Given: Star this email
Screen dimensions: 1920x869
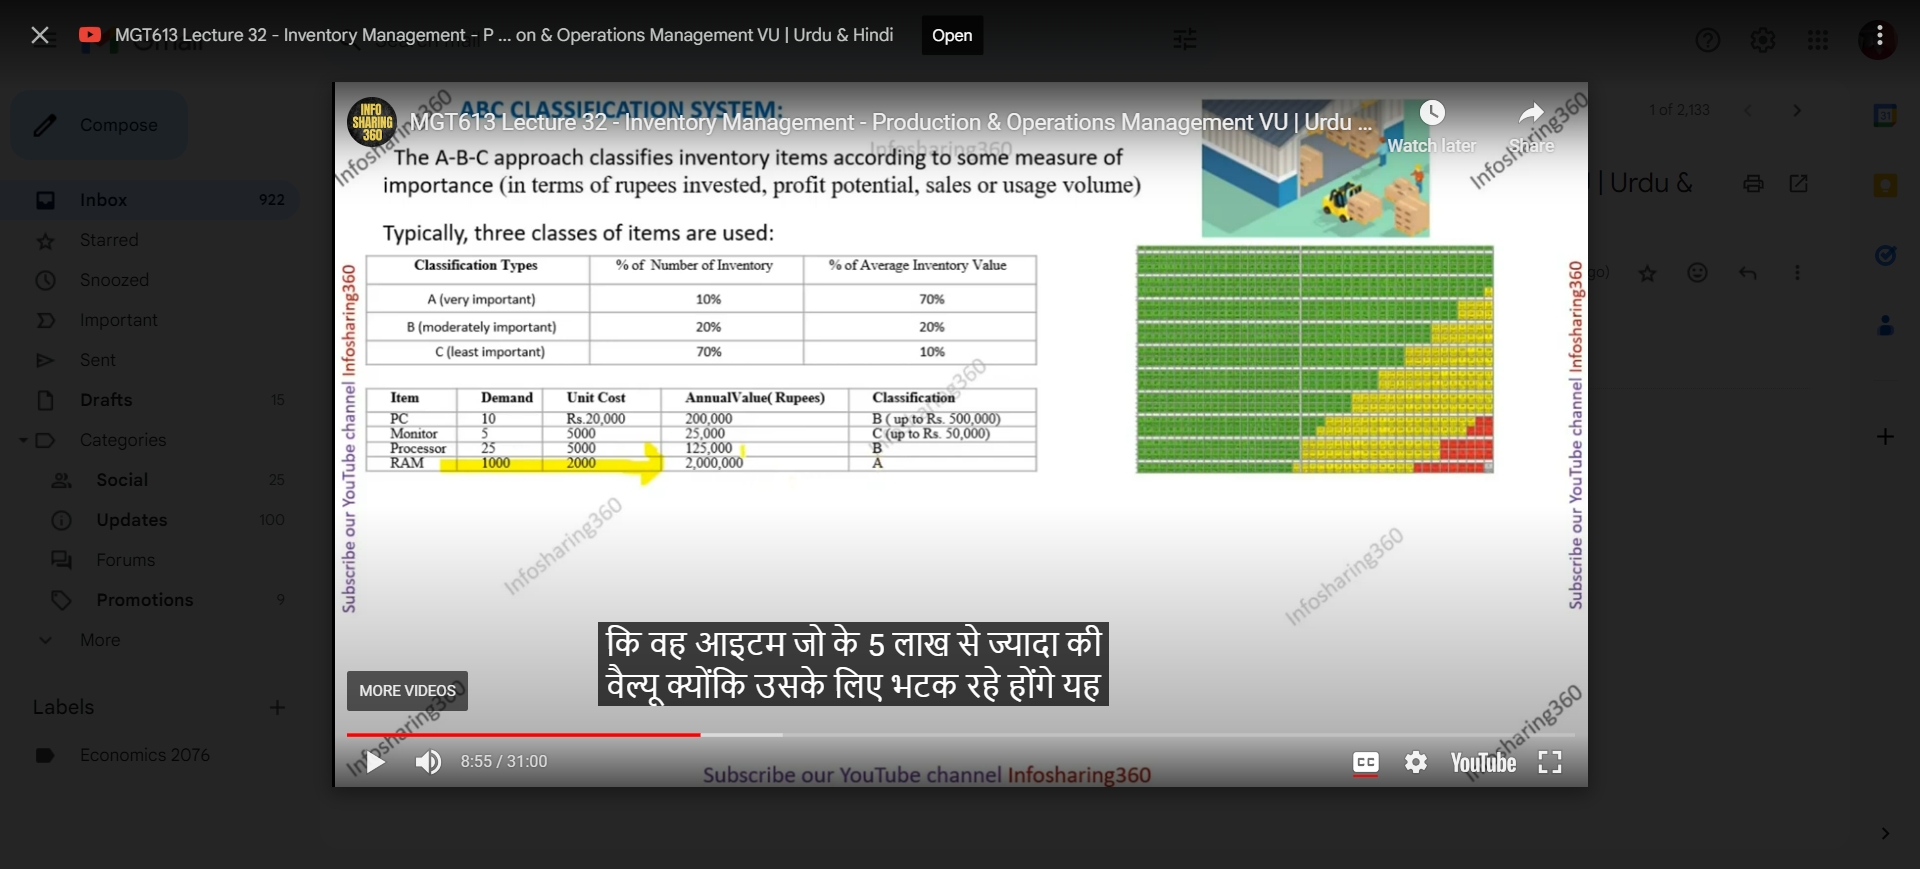Looking at the screenshot, I should pos(1648,273).
